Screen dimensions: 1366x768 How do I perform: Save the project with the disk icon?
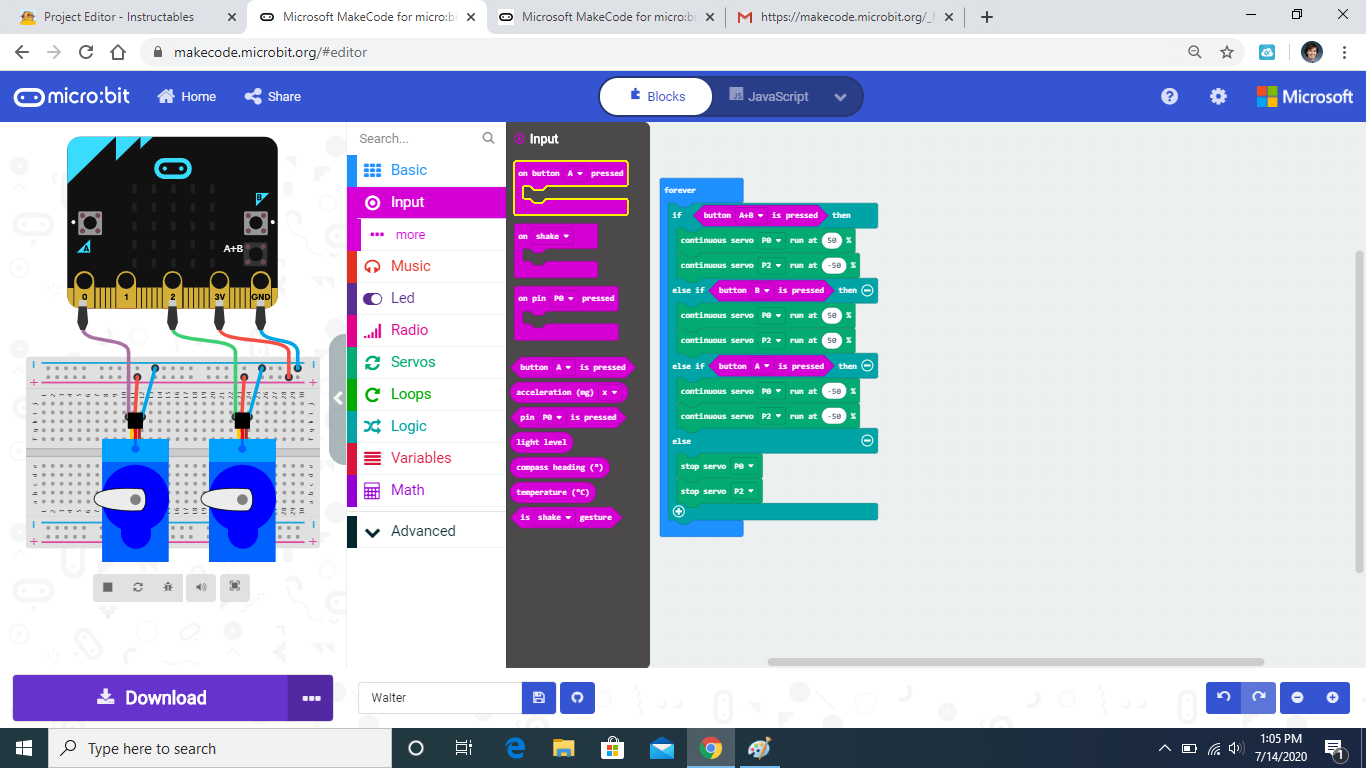(x=539, y=698)
